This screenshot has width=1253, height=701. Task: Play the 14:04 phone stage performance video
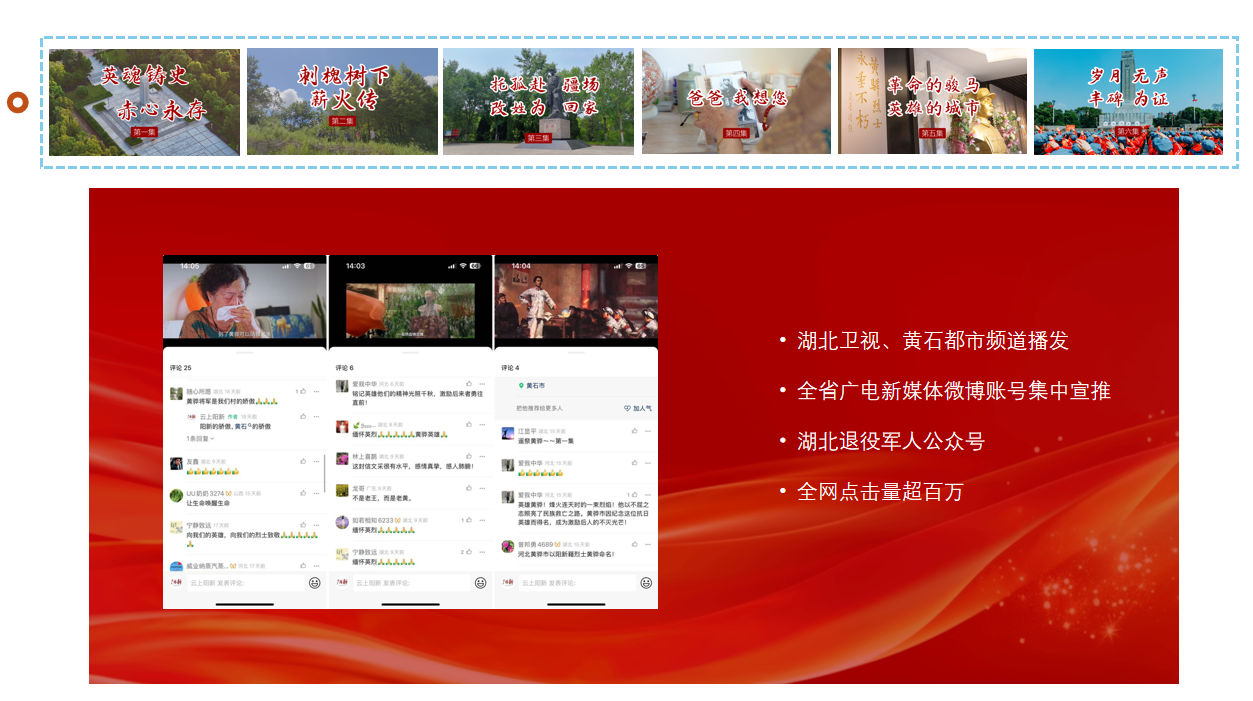pos(576,300)
